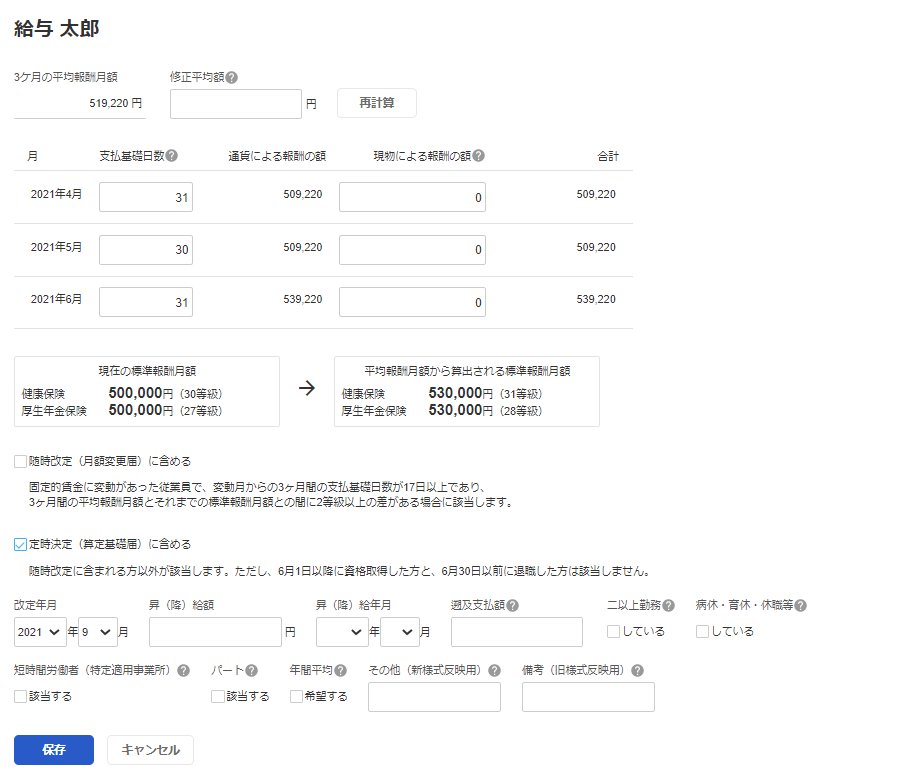Edit 現物による報酬 field for 2021年5月
The height and width of the screenshot is (781, 897).
tap(412, 250)
